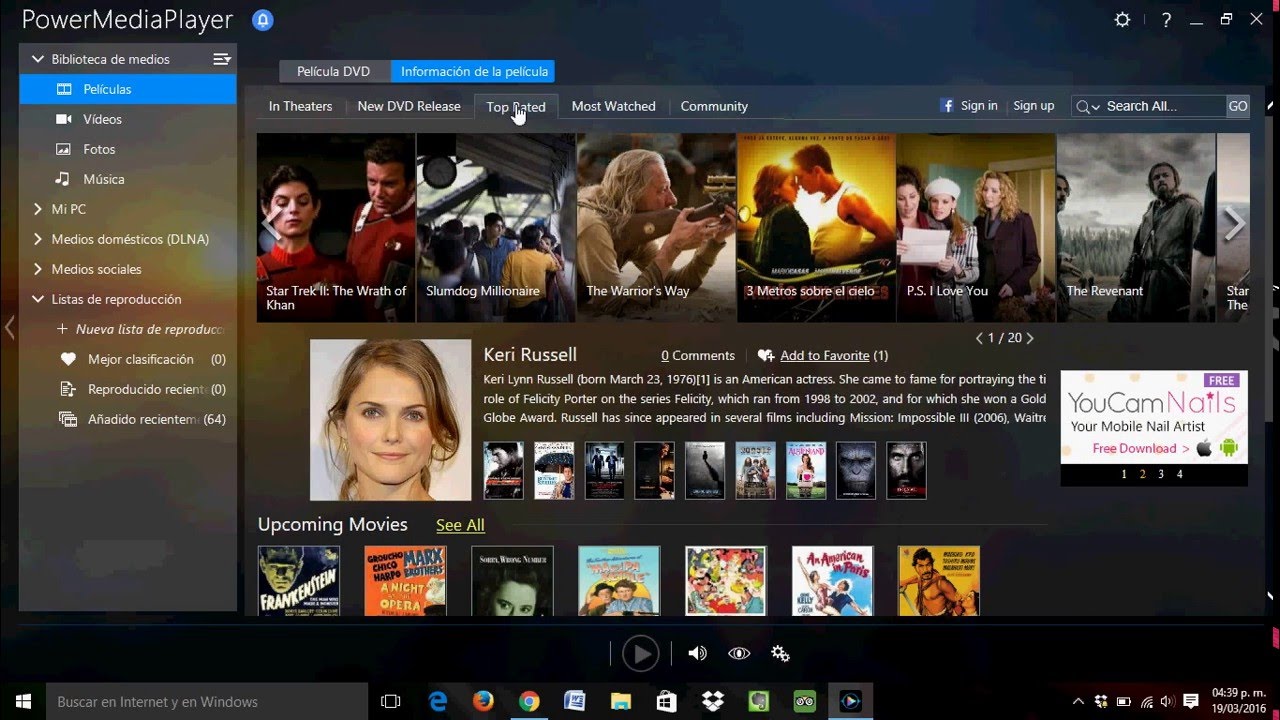Select Películas in the media library
1280x720 pixels.
coord(128,89)
